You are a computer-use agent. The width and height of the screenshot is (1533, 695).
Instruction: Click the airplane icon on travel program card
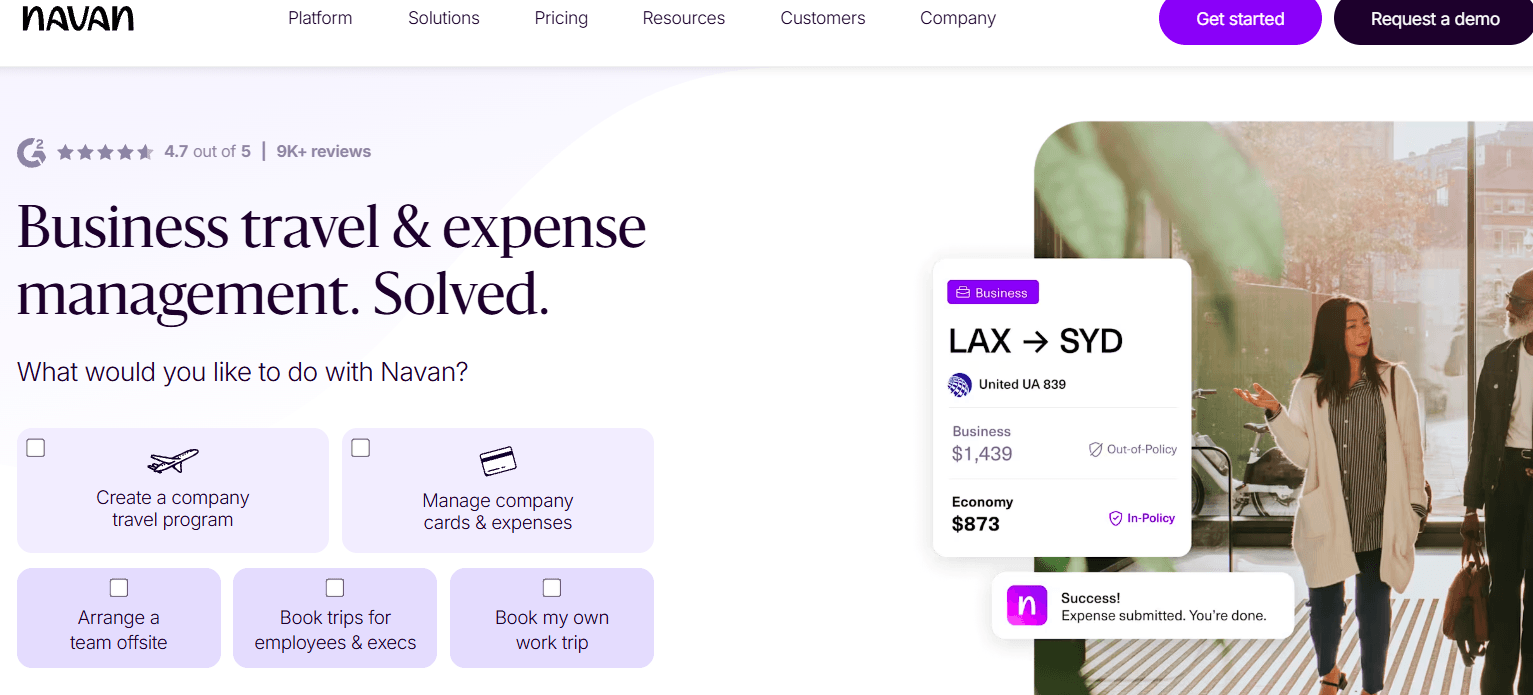pos(173,461)
